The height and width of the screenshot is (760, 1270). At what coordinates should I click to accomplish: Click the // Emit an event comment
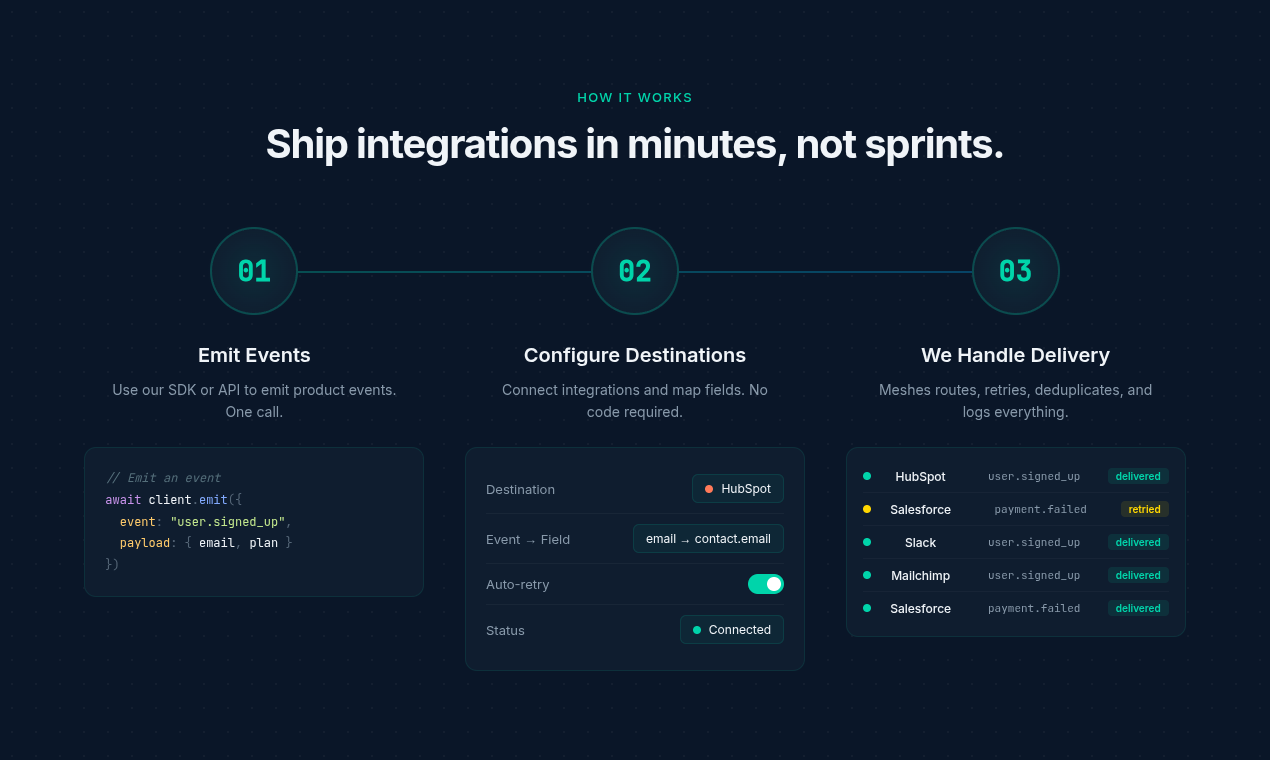[163, 478]
